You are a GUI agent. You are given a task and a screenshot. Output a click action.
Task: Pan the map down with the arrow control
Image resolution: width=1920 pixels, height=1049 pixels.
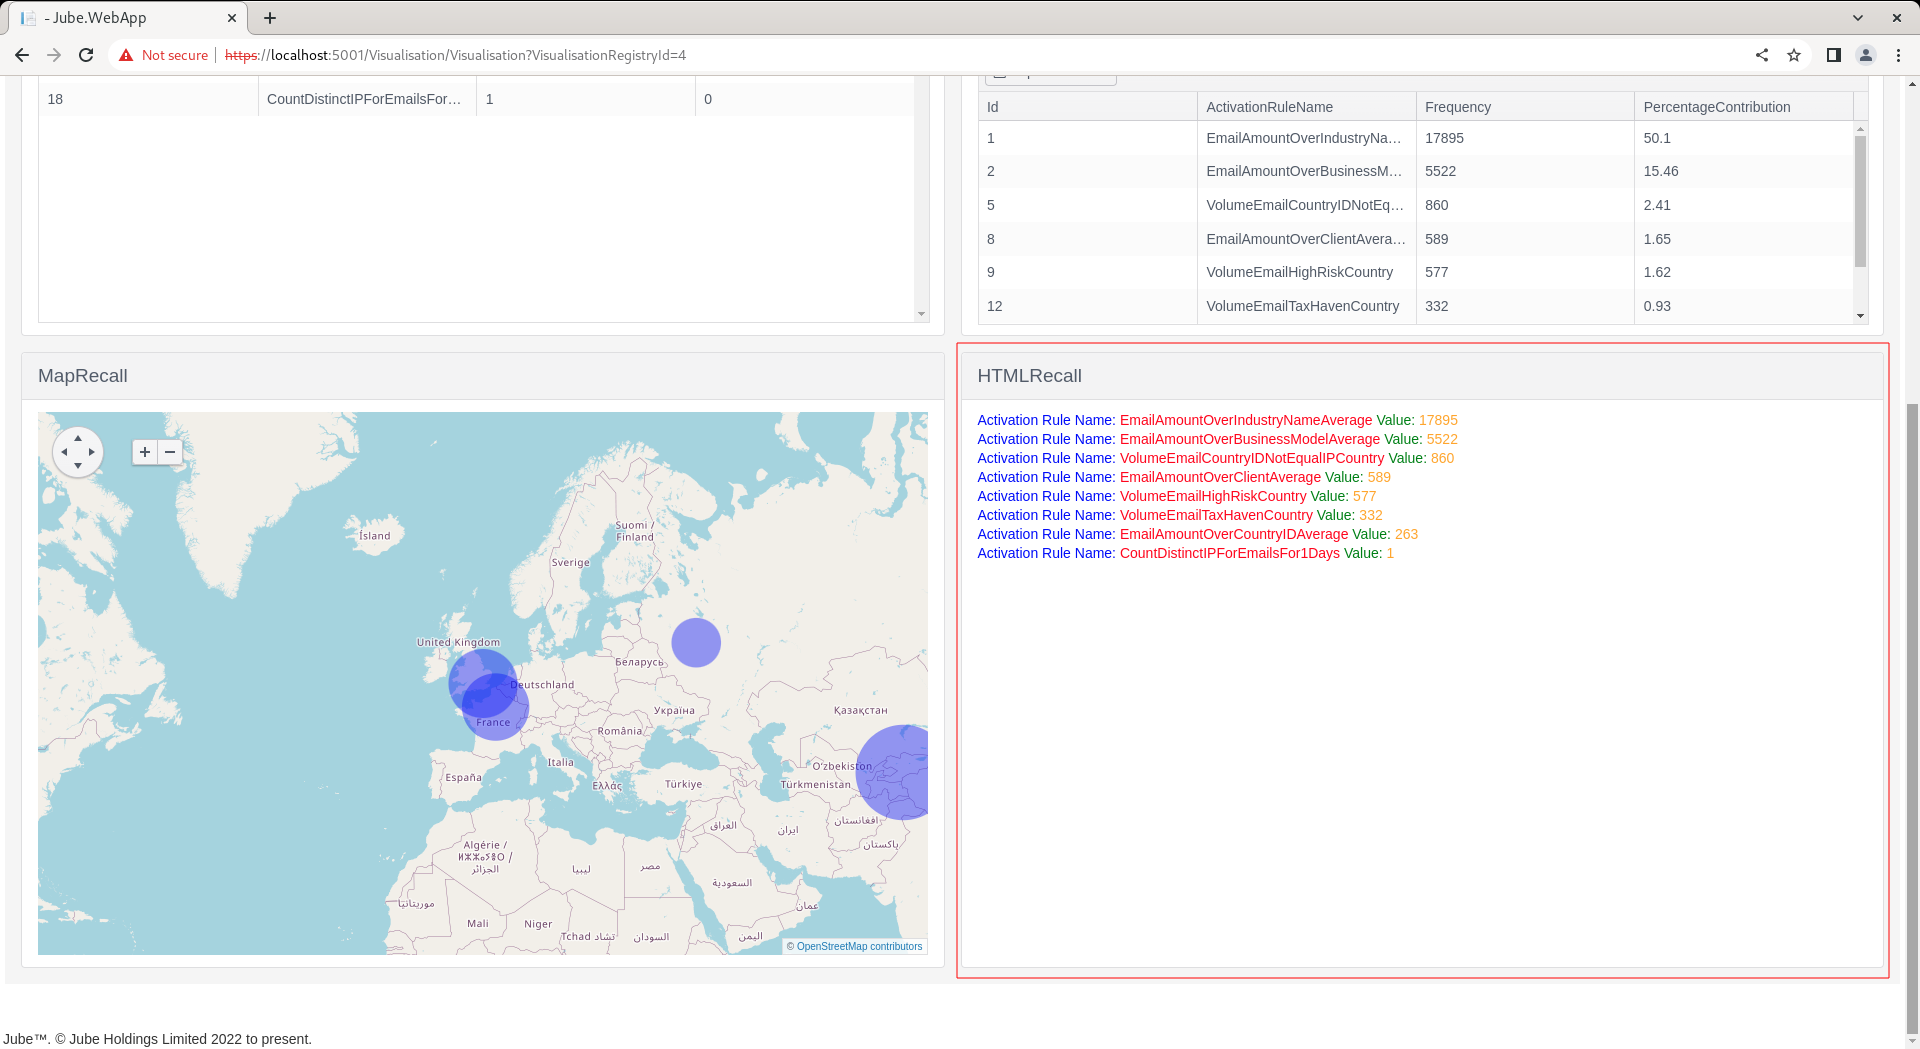pos(78,466)
